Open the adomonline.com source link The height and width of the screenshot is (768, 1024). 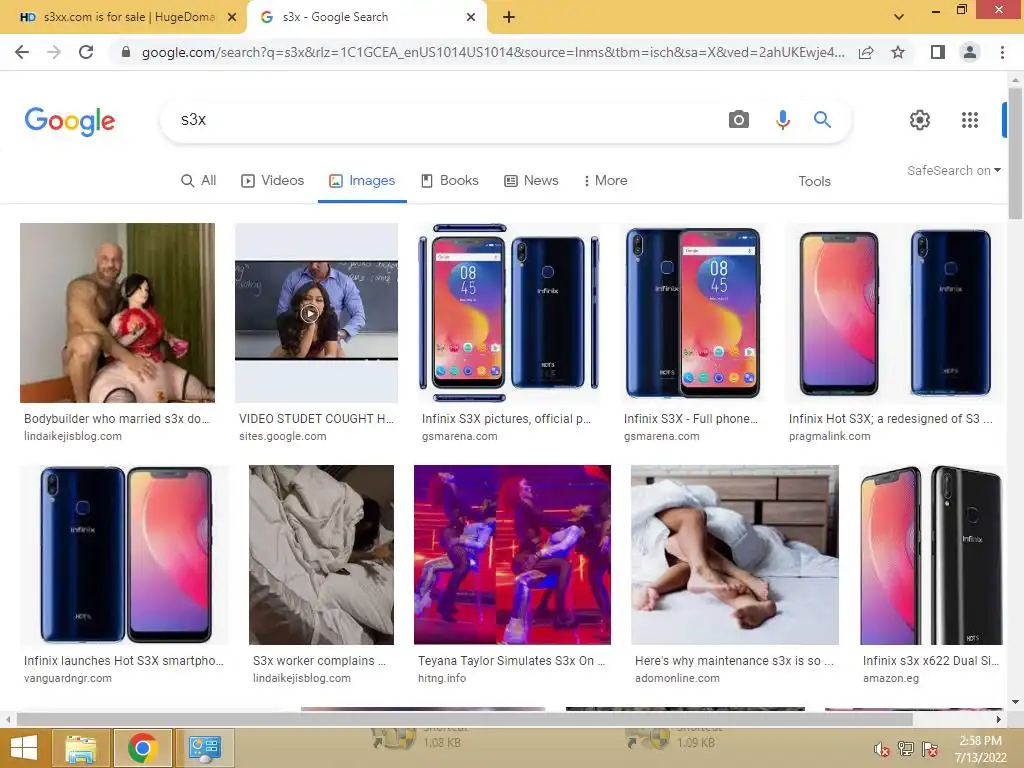click(677, 679)
